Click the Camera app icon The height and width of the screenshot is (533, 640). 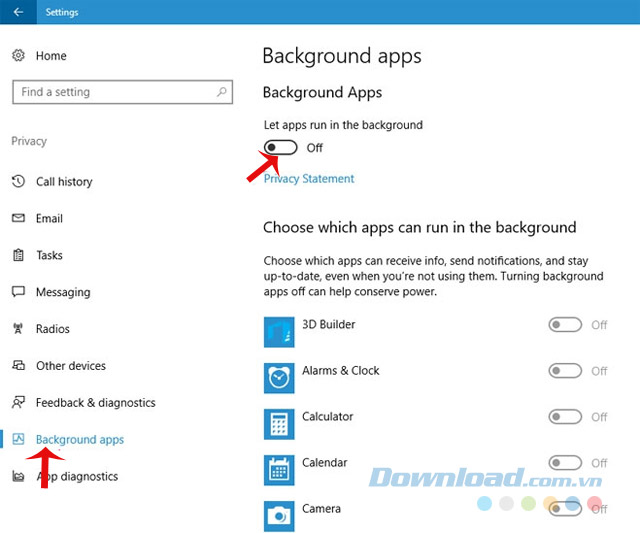279,516
